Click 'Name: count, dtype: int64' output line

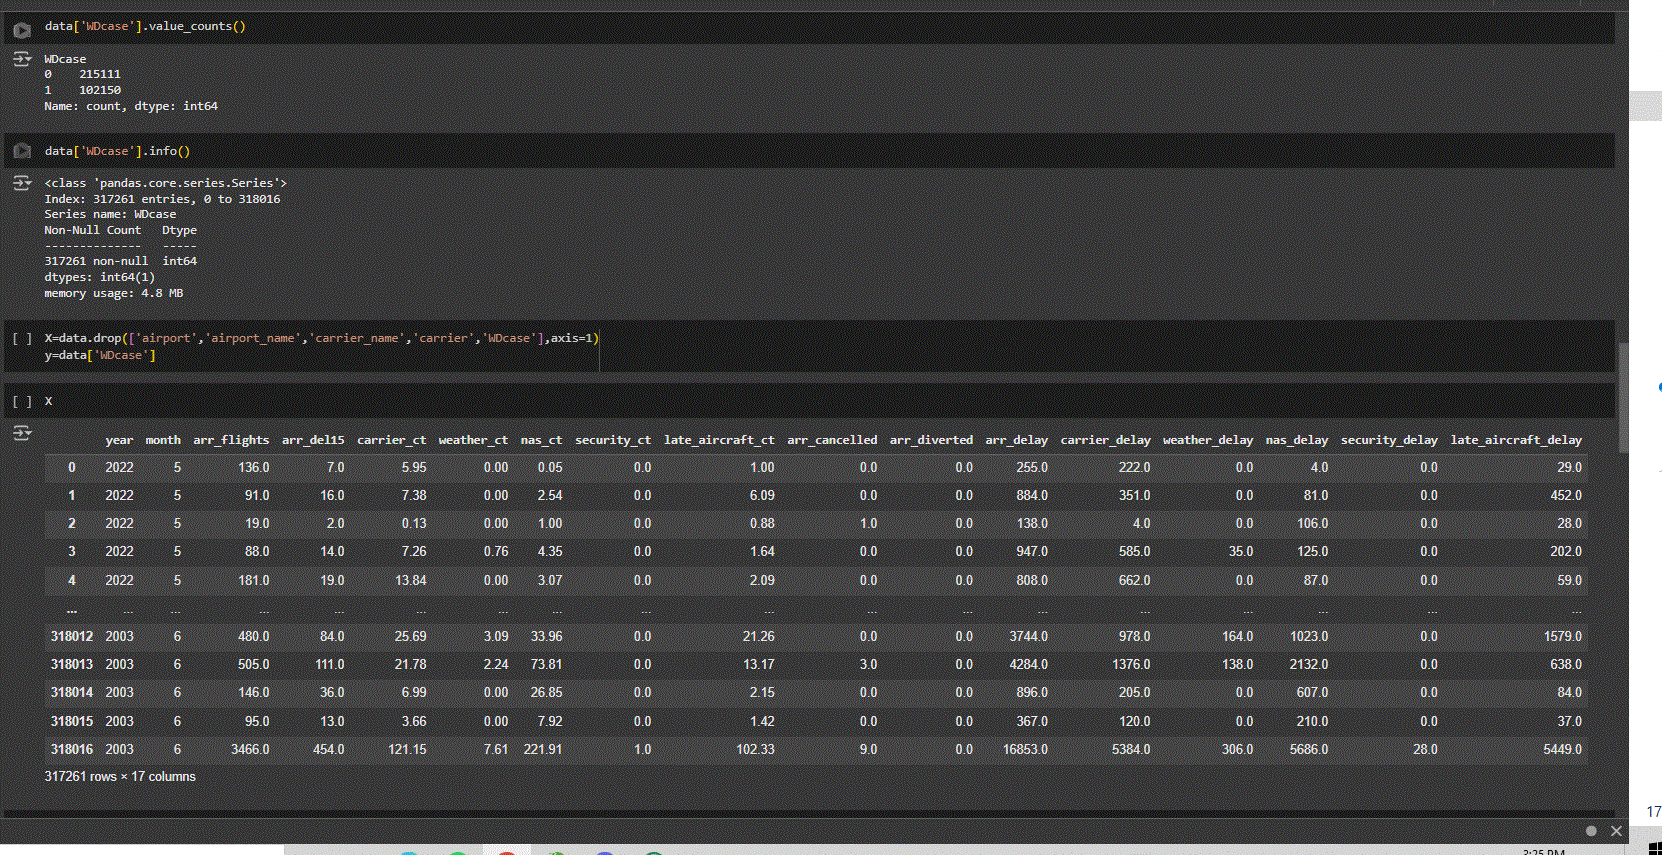tap(131, 106)
